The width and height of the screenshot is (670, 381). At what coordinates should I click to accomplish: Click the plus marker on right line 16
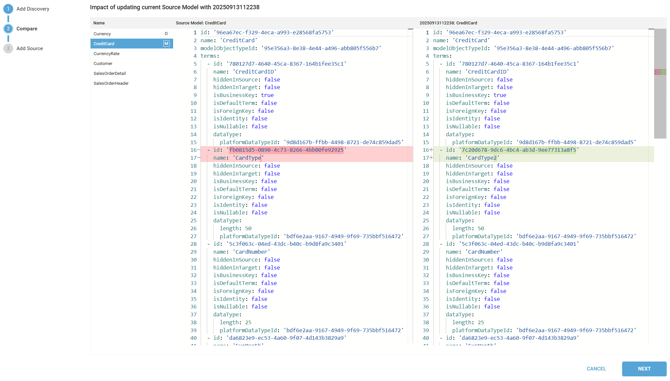(x=431, y=150)
